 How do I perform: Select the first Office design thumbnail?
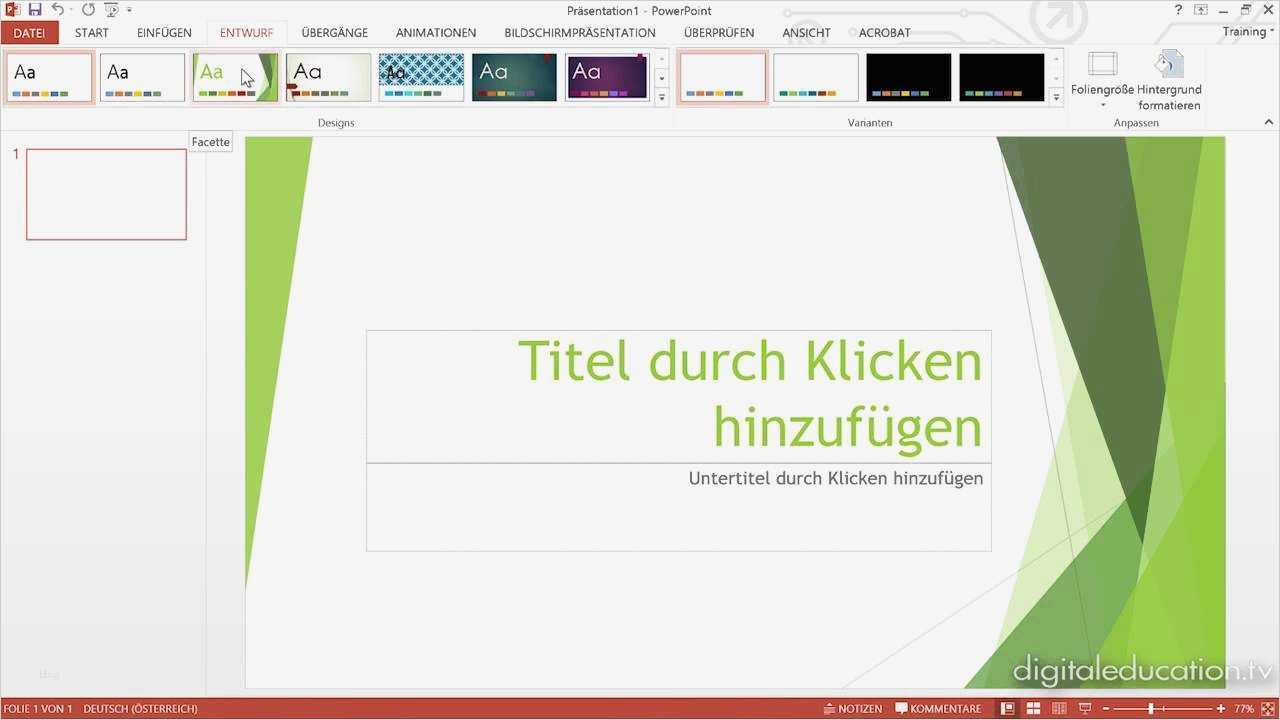pyautogui.click(x=50, y=77)
